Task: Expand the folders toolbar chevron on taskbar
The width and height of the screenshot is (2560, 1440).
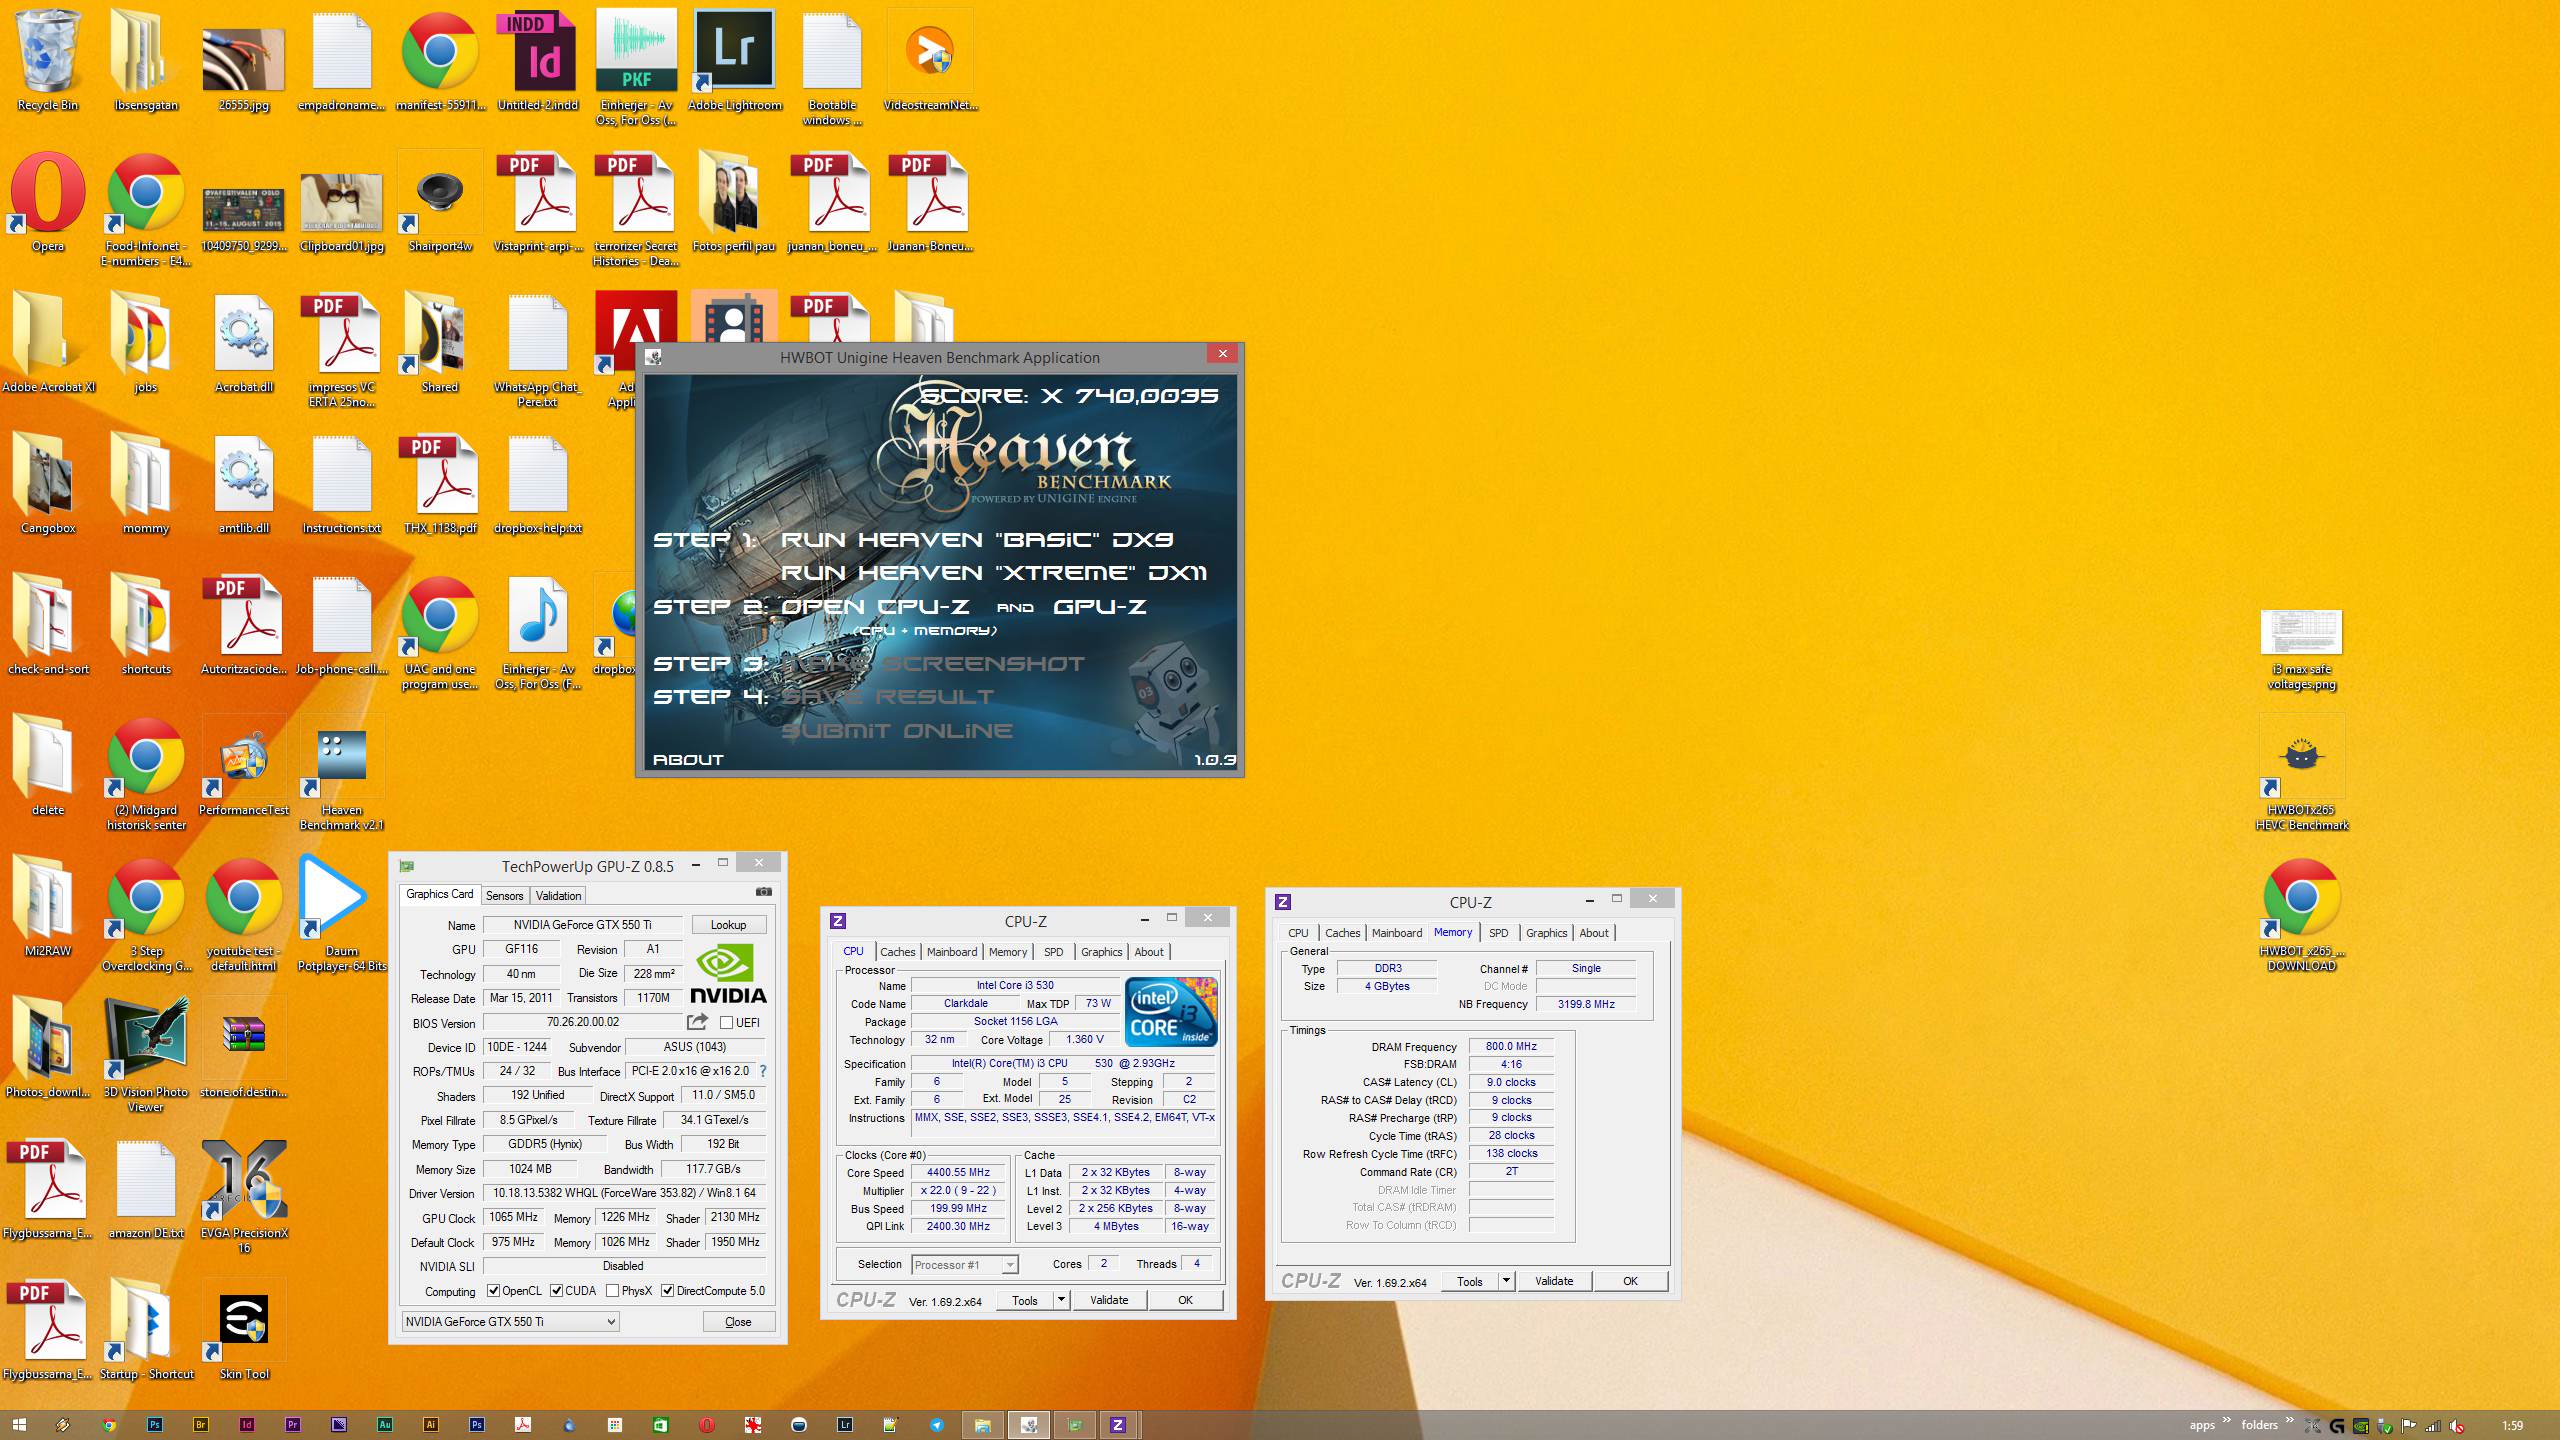Action: pyautogui.click(x=2290, y=1420)
